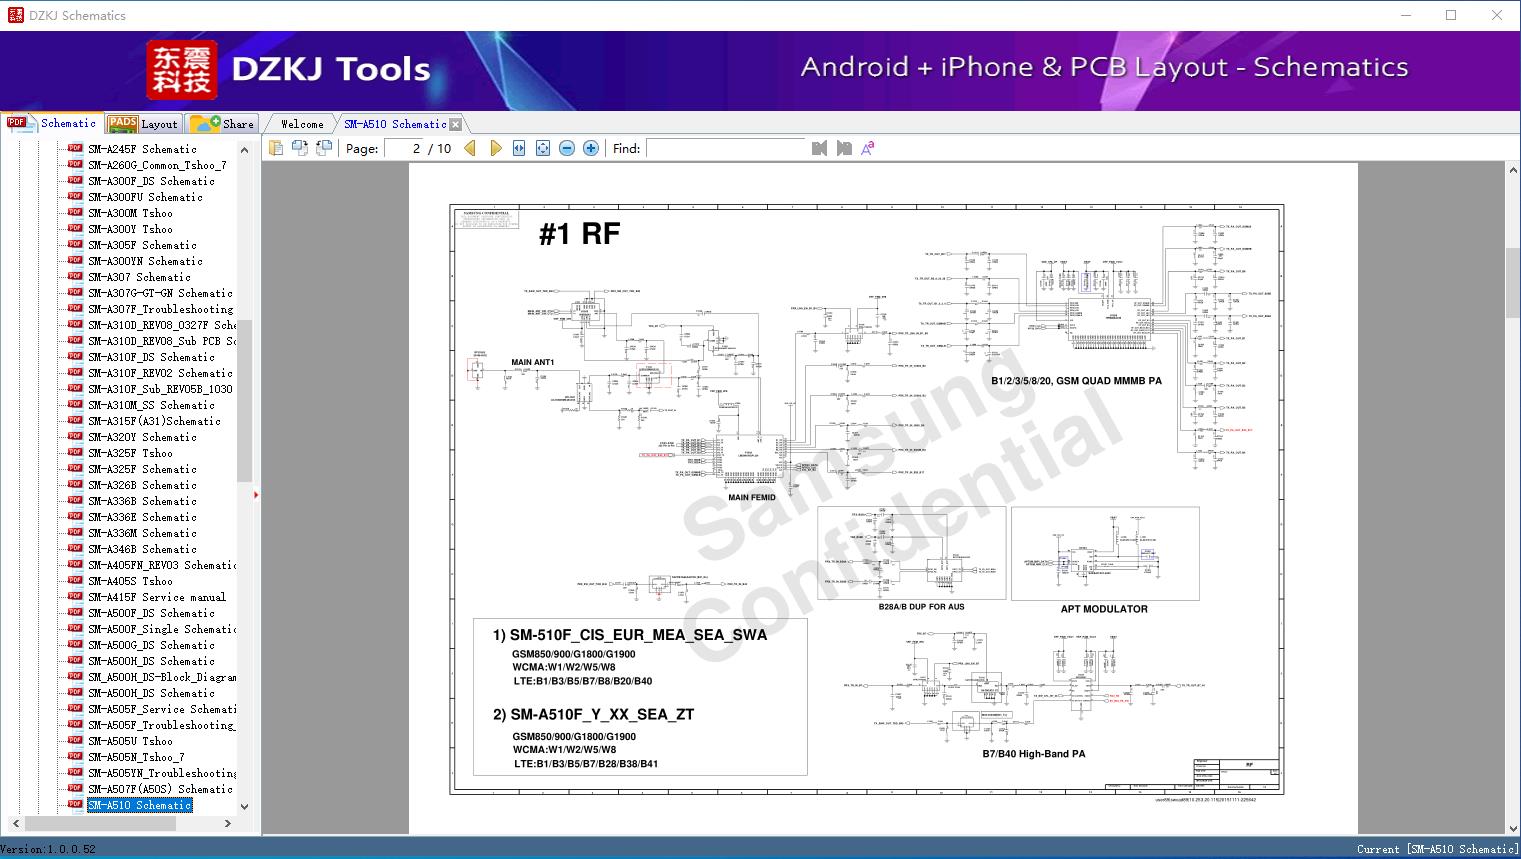This screenshot has width=1521, height=859.
Task: Maximize the DZKJ Schematics window
Action: pos(1451,15)
